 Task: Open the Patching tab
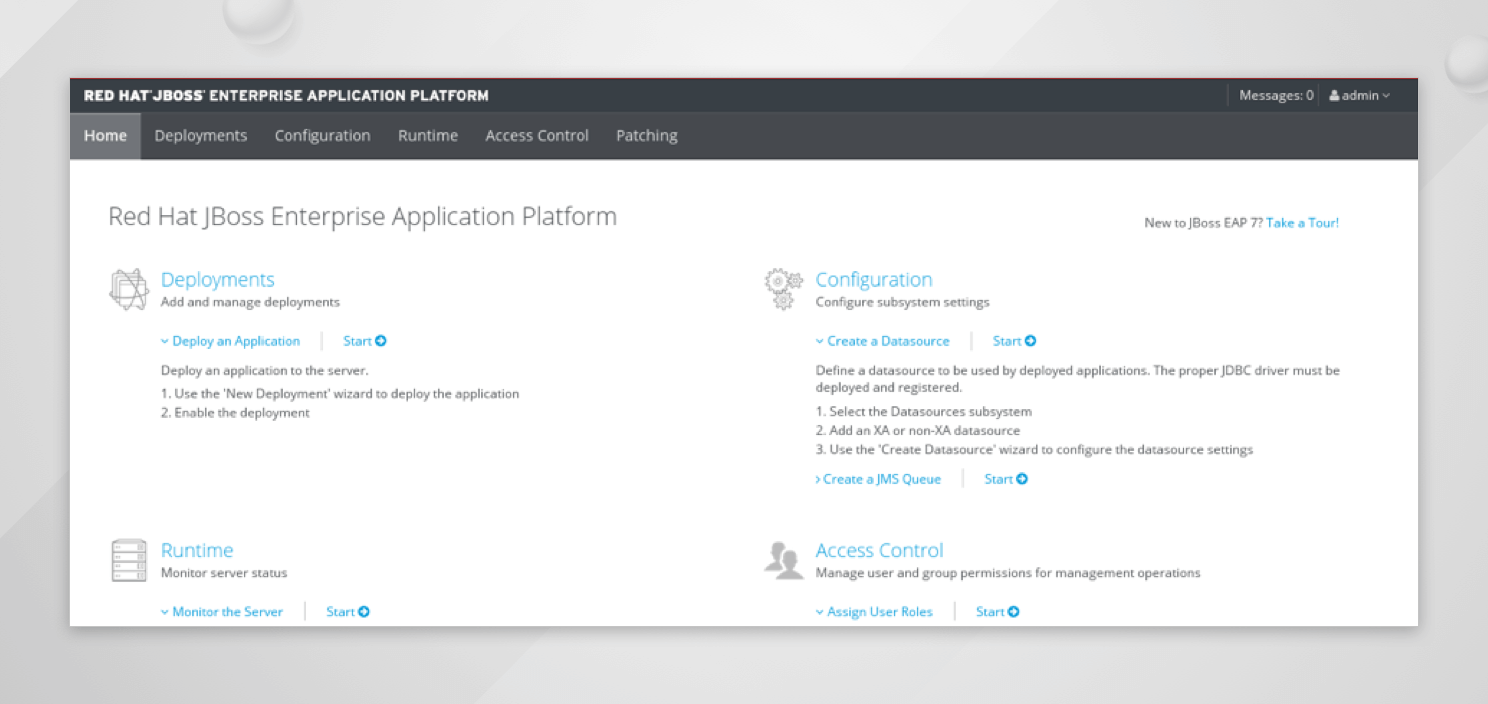(646, 136)
